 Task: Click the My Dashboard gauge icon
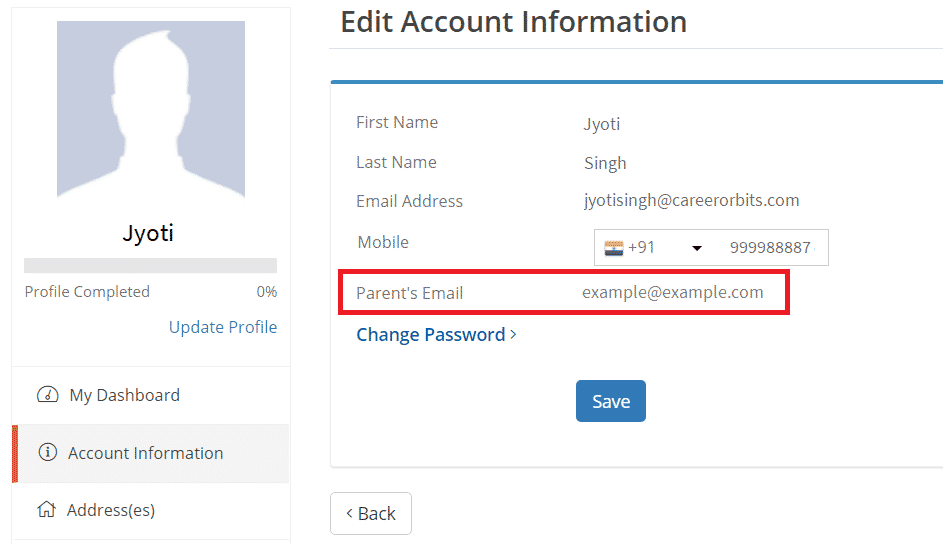[48, 394]
